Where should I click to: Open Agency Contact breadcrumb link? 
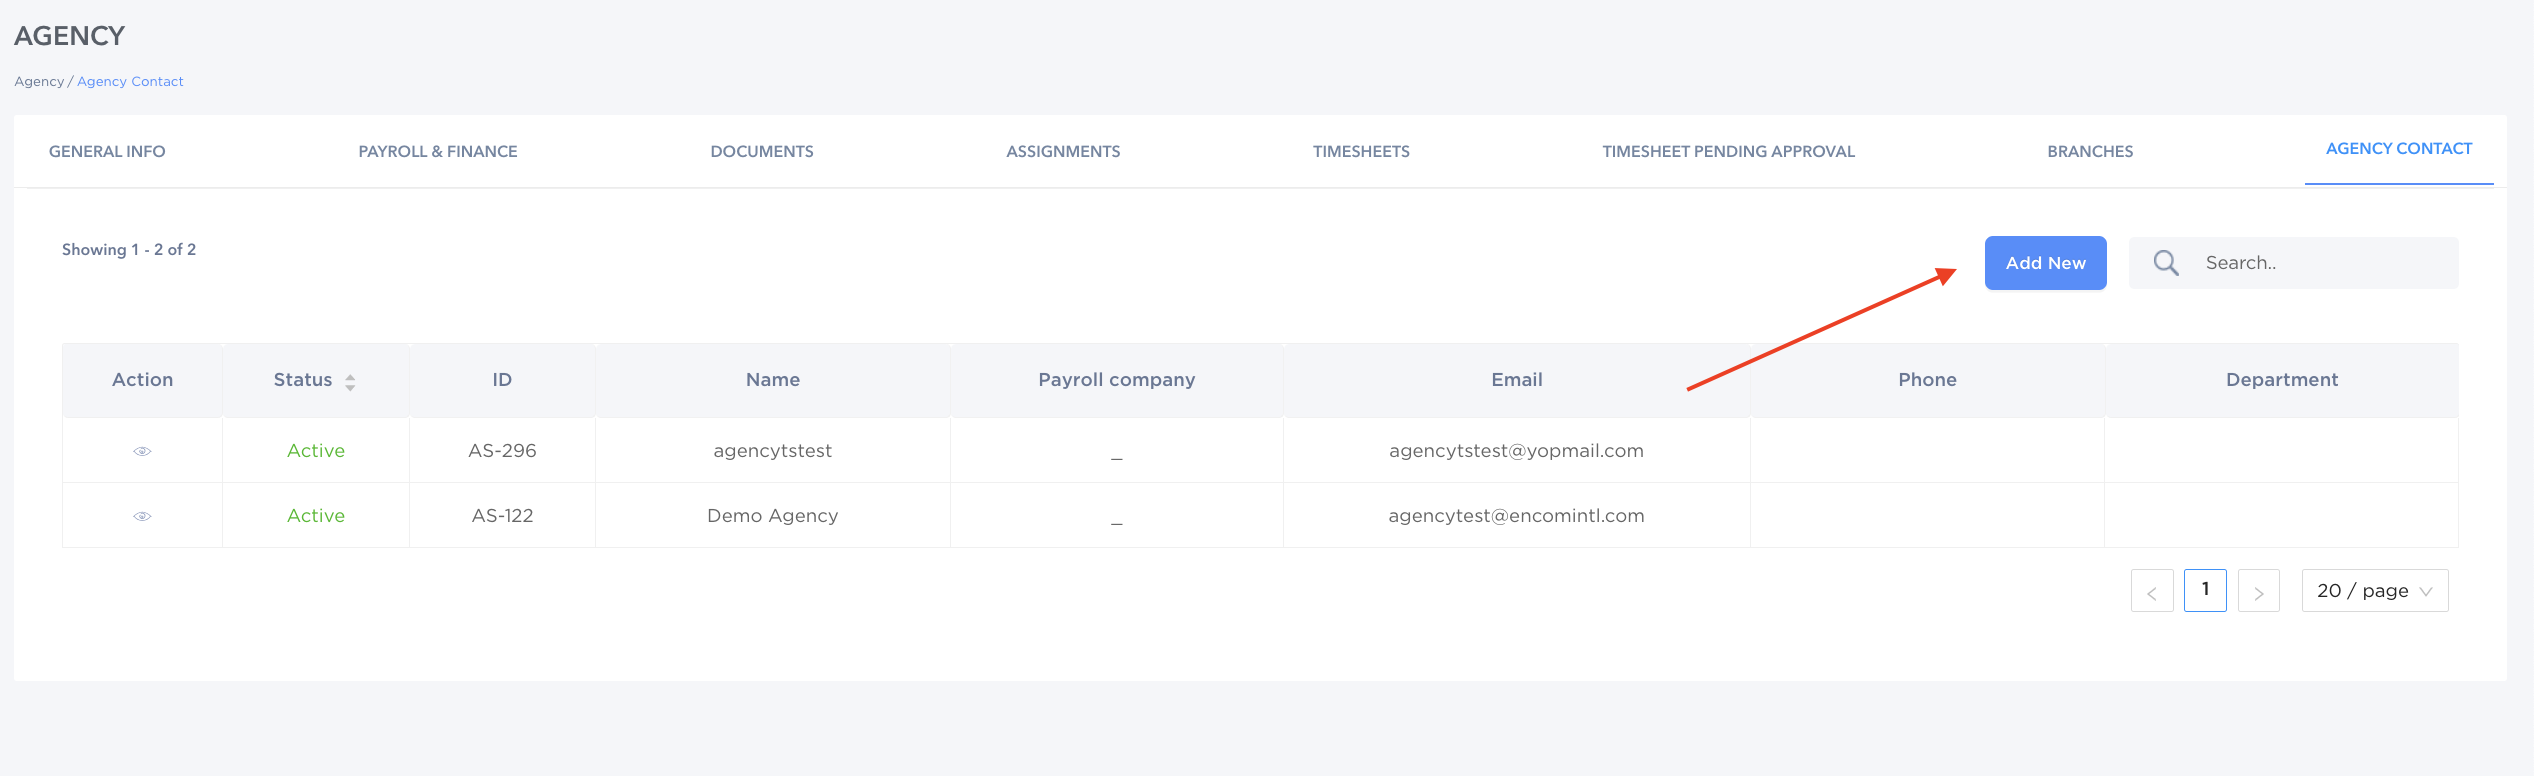[x=130, y=81]
